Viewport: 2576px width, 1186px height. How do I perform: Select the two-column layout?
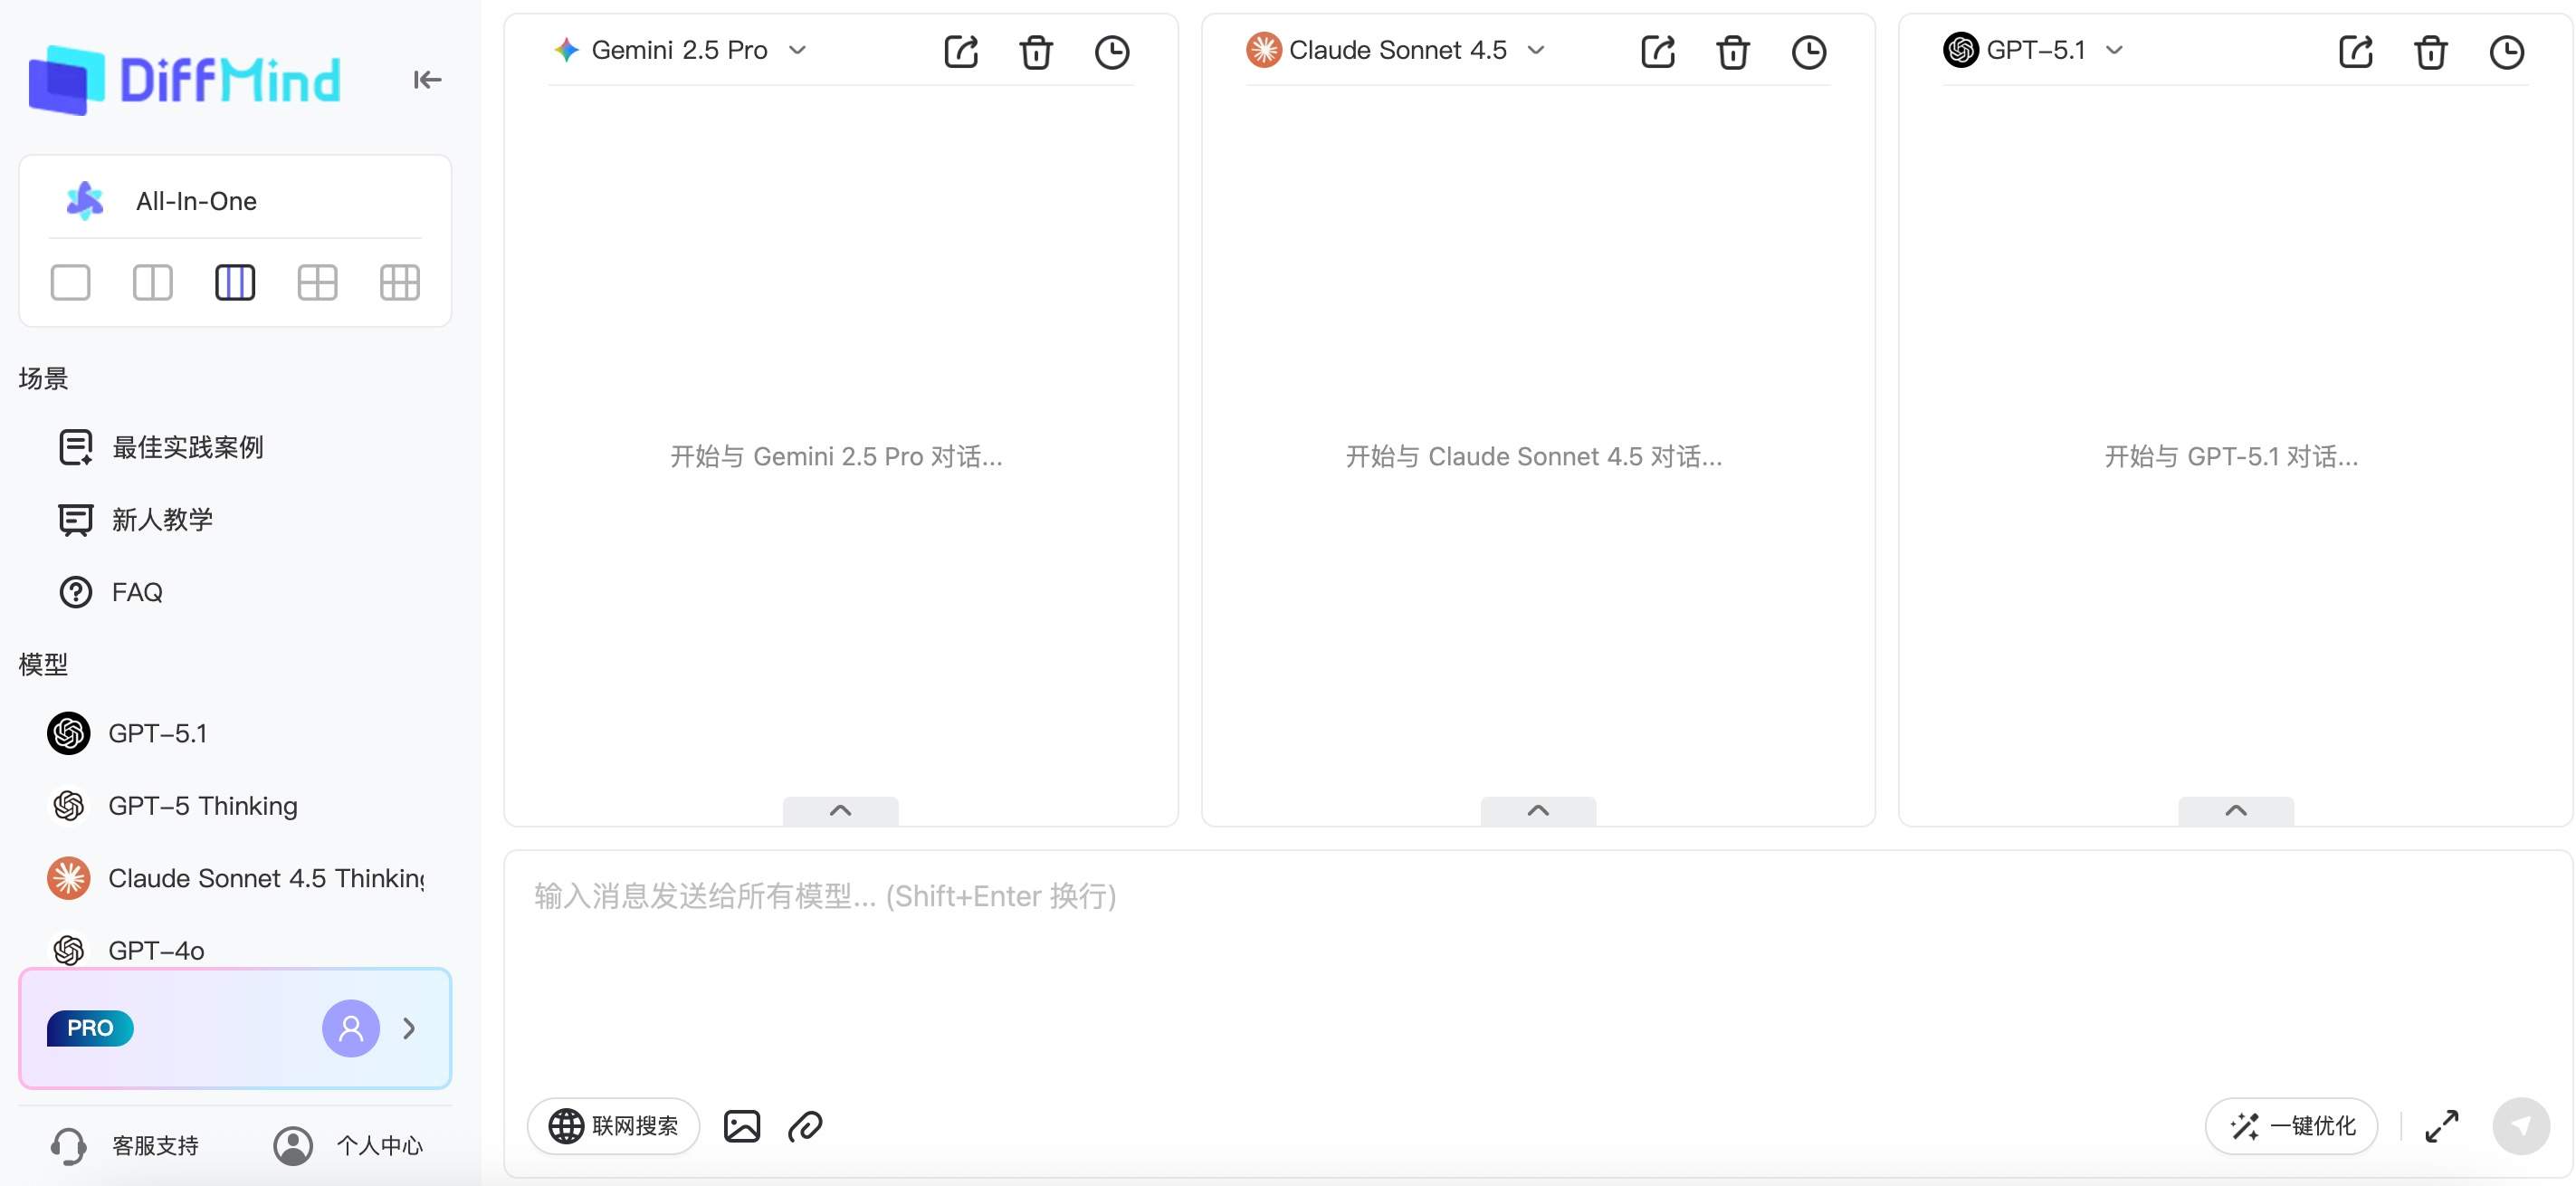152,282
